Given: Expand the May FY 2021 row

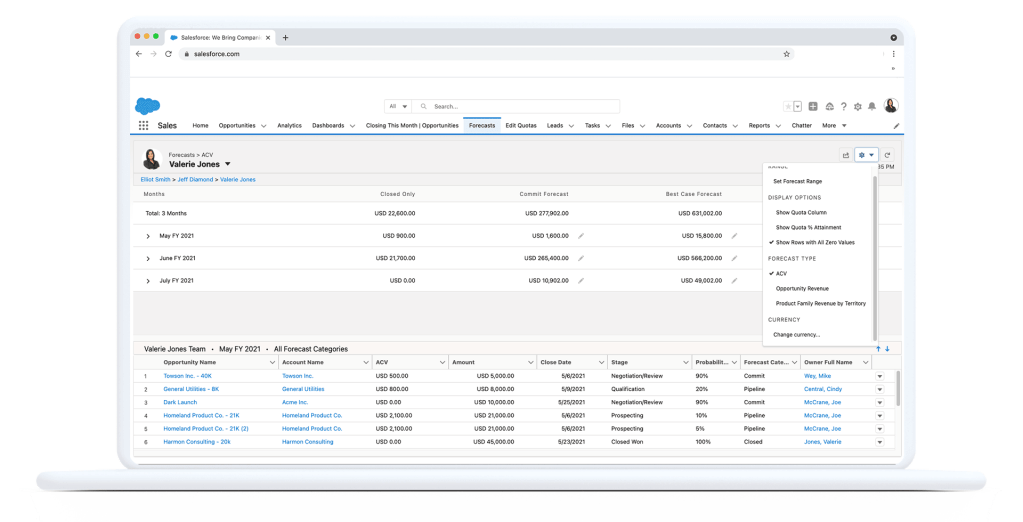Looking at the screenshot, I should point(148,236).
